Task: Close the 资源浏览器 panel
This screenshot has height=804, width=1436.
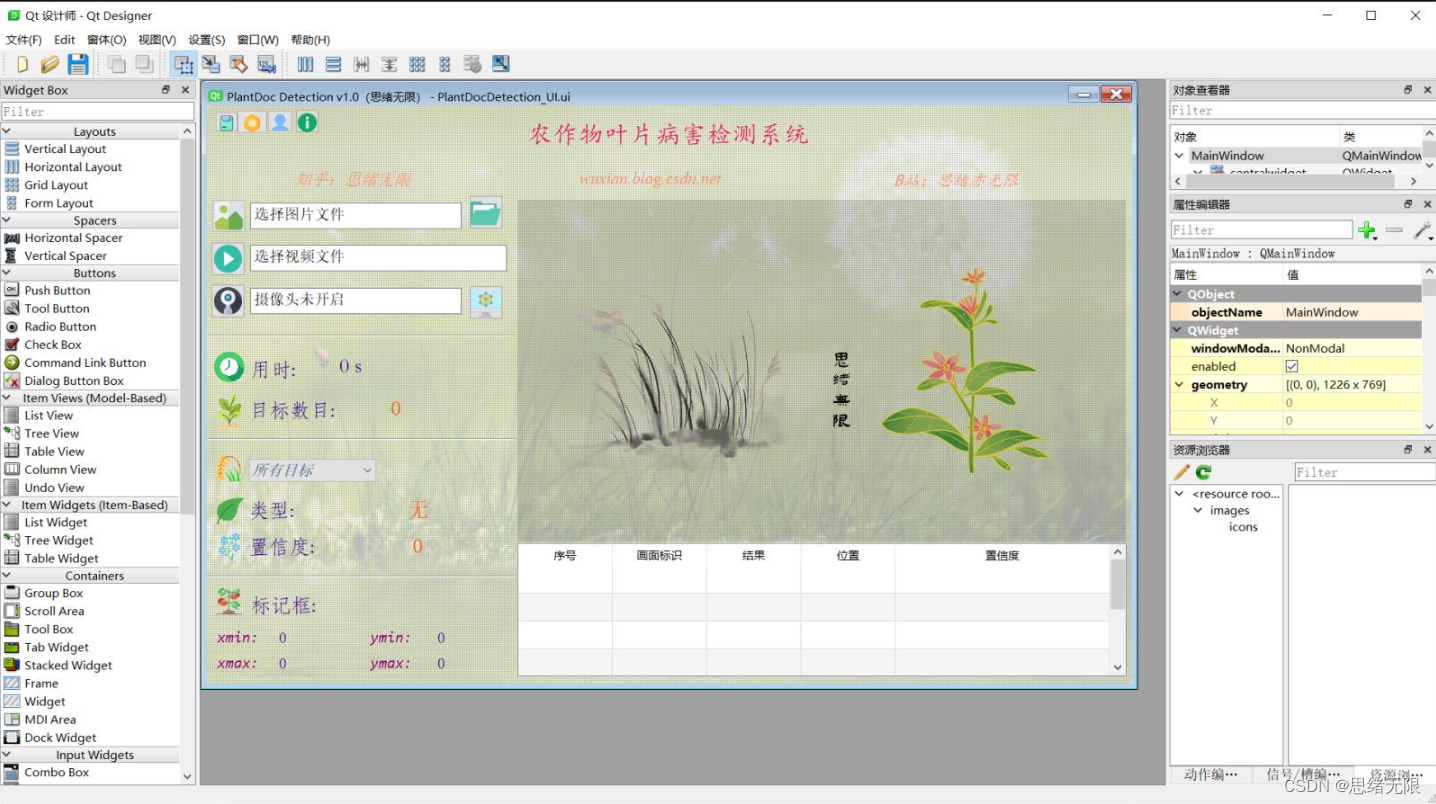Action: coord(1427,450)
